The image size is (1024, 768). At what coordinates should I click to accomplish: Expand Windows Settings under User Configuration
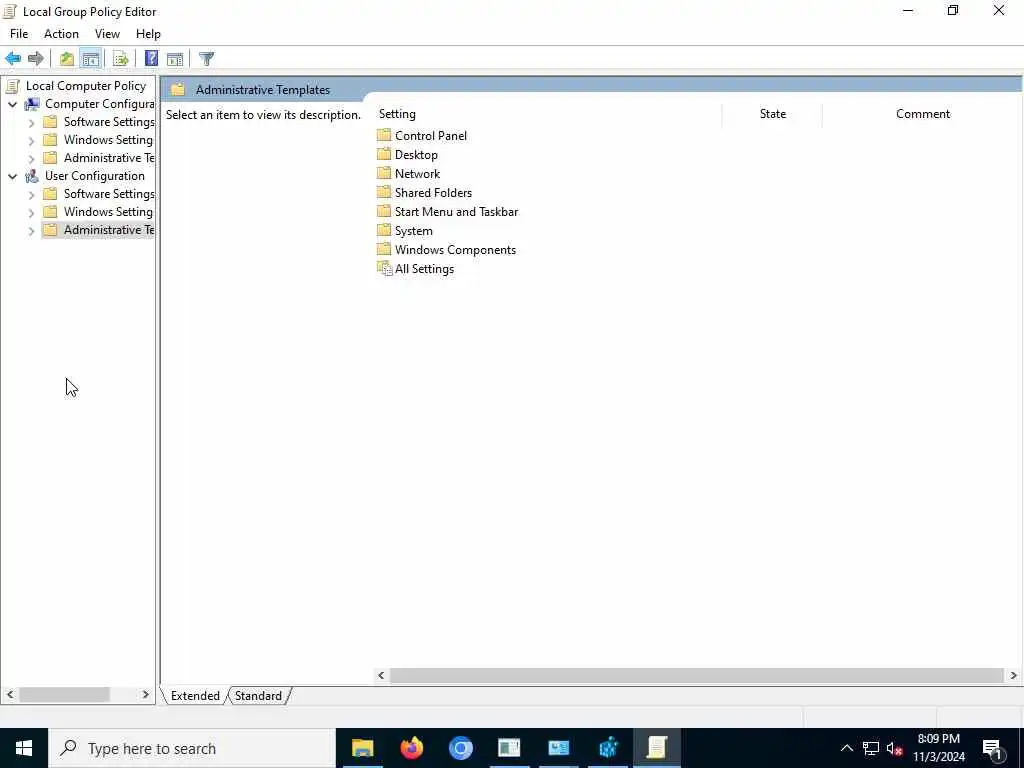tap(31, 212)
